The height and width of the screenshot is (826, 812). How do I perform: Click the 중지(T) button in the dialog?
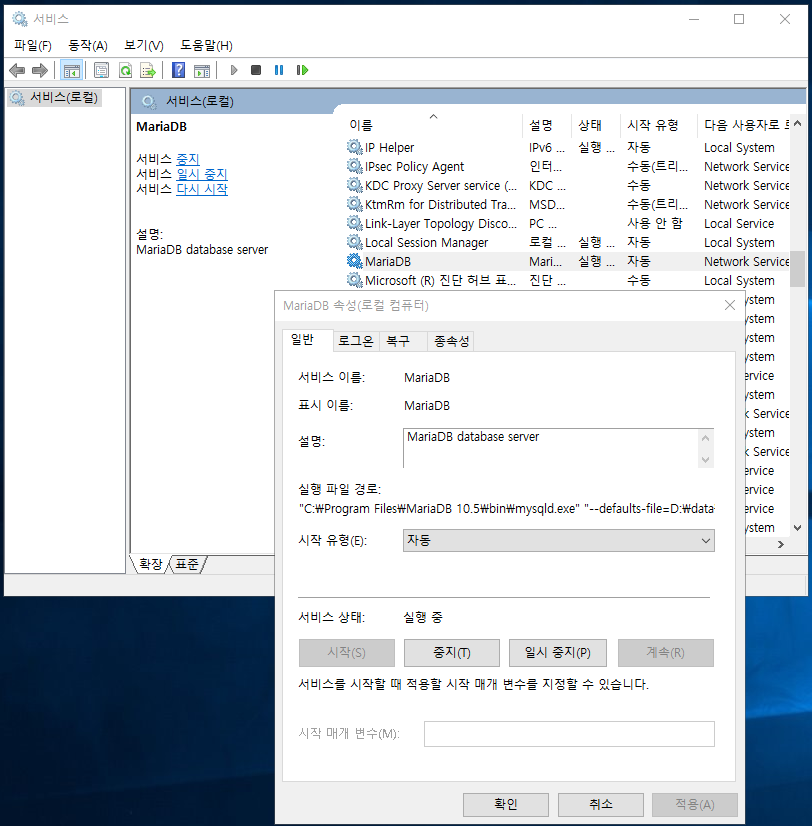(x=452, y=653)
